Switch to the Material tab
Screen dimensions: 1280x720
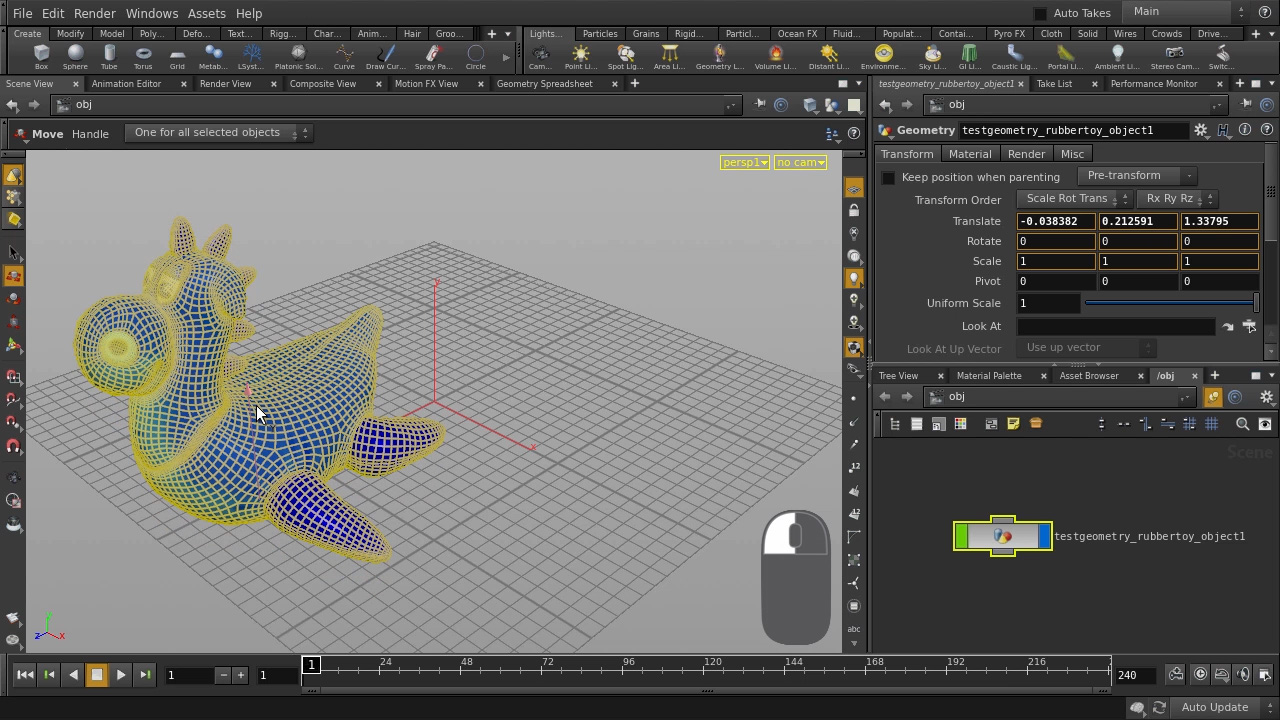pos(969,153)
